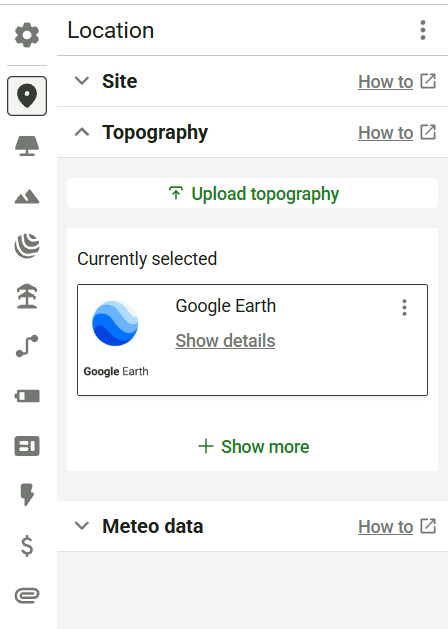Open the cable routing path icon
Viewport: 448px width, 629px height.
click(27, 346)
